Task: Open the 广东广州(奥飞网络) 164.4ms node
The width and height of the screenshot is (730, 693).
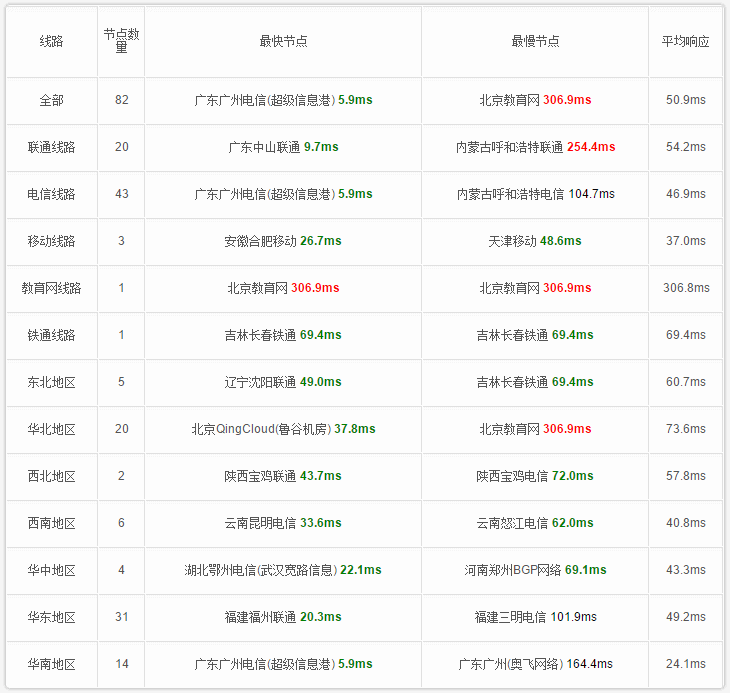Action: 535,664
